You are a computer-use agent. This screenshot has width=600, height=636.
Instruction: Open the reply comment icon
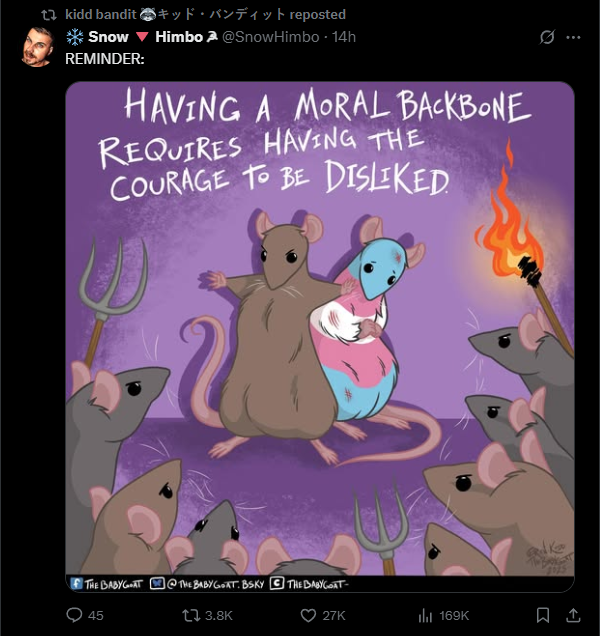(74, 615)
